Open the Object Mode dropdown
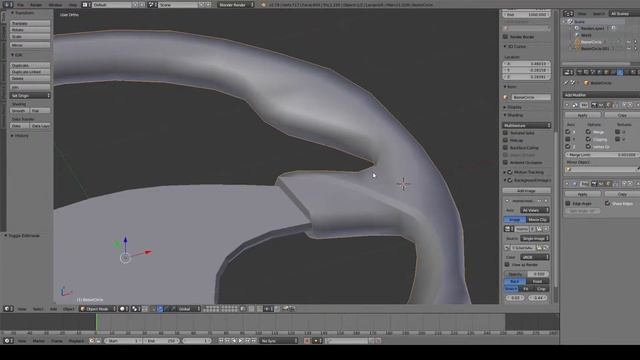The image size is (640, 360). (x=98, y=309)
